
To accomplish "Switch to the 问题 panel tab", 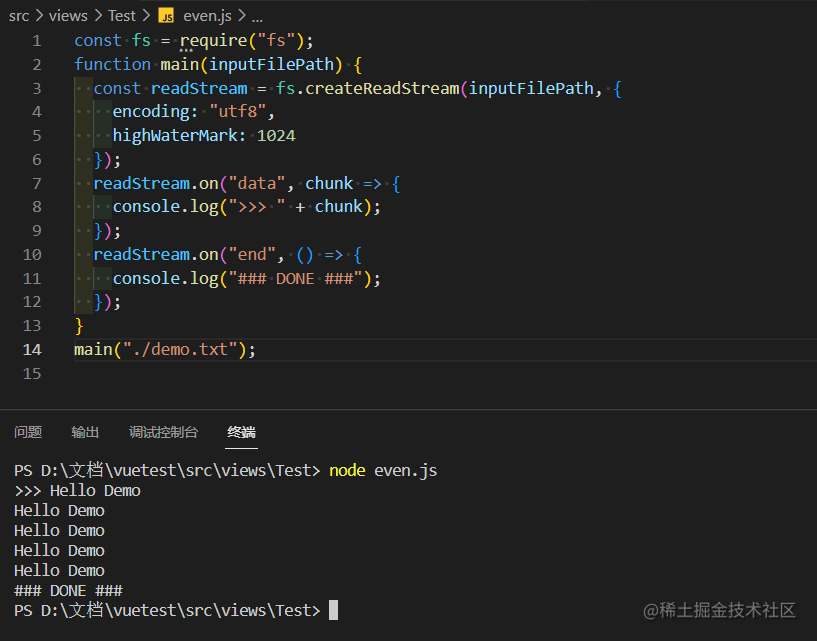I will (x=28, y=432).
